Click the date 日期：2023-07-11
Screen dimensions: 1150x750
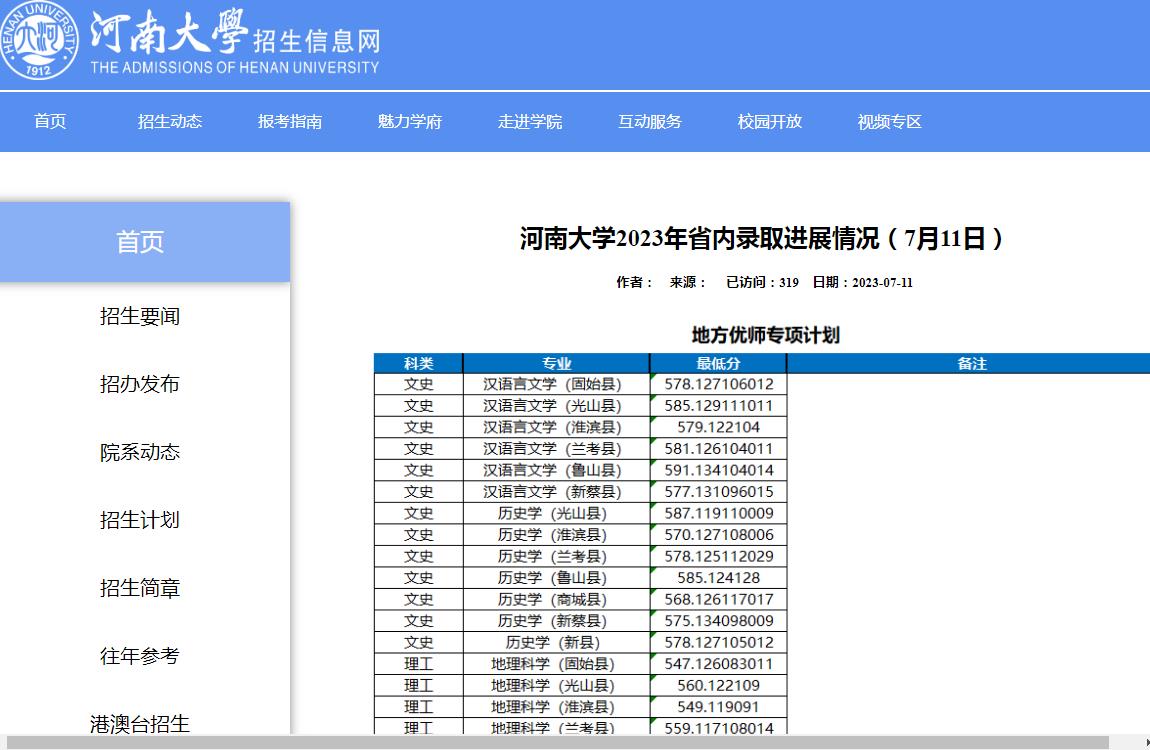point(862,282)
